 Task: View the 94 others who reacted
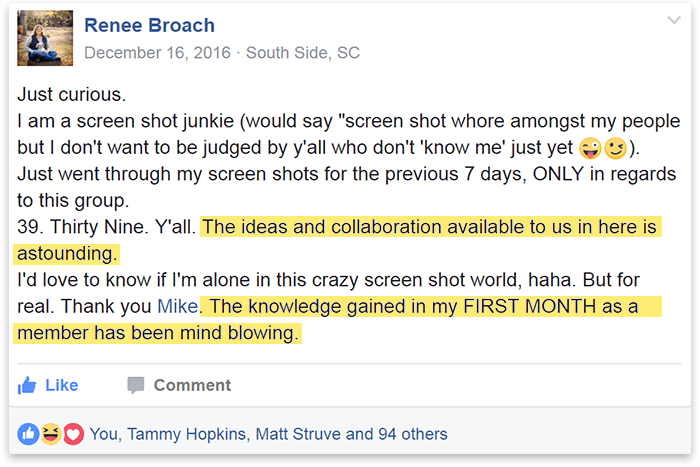412,434
